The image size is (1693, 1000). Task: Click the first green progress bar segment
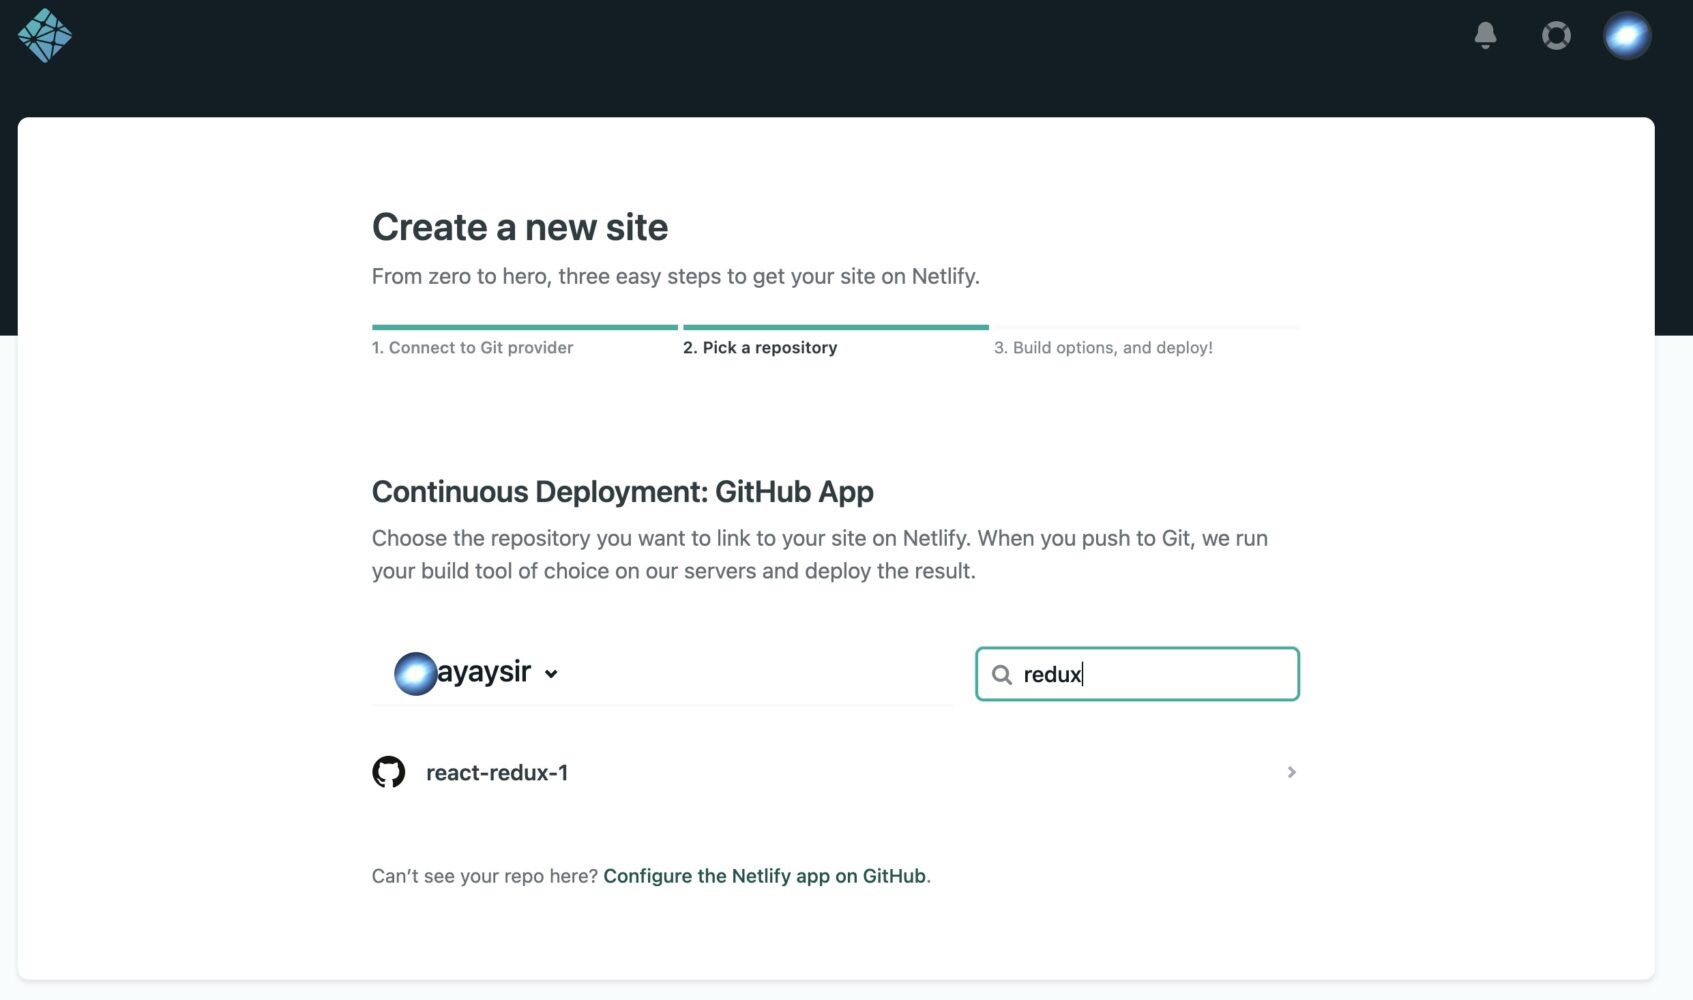click(x=524, y=327)
